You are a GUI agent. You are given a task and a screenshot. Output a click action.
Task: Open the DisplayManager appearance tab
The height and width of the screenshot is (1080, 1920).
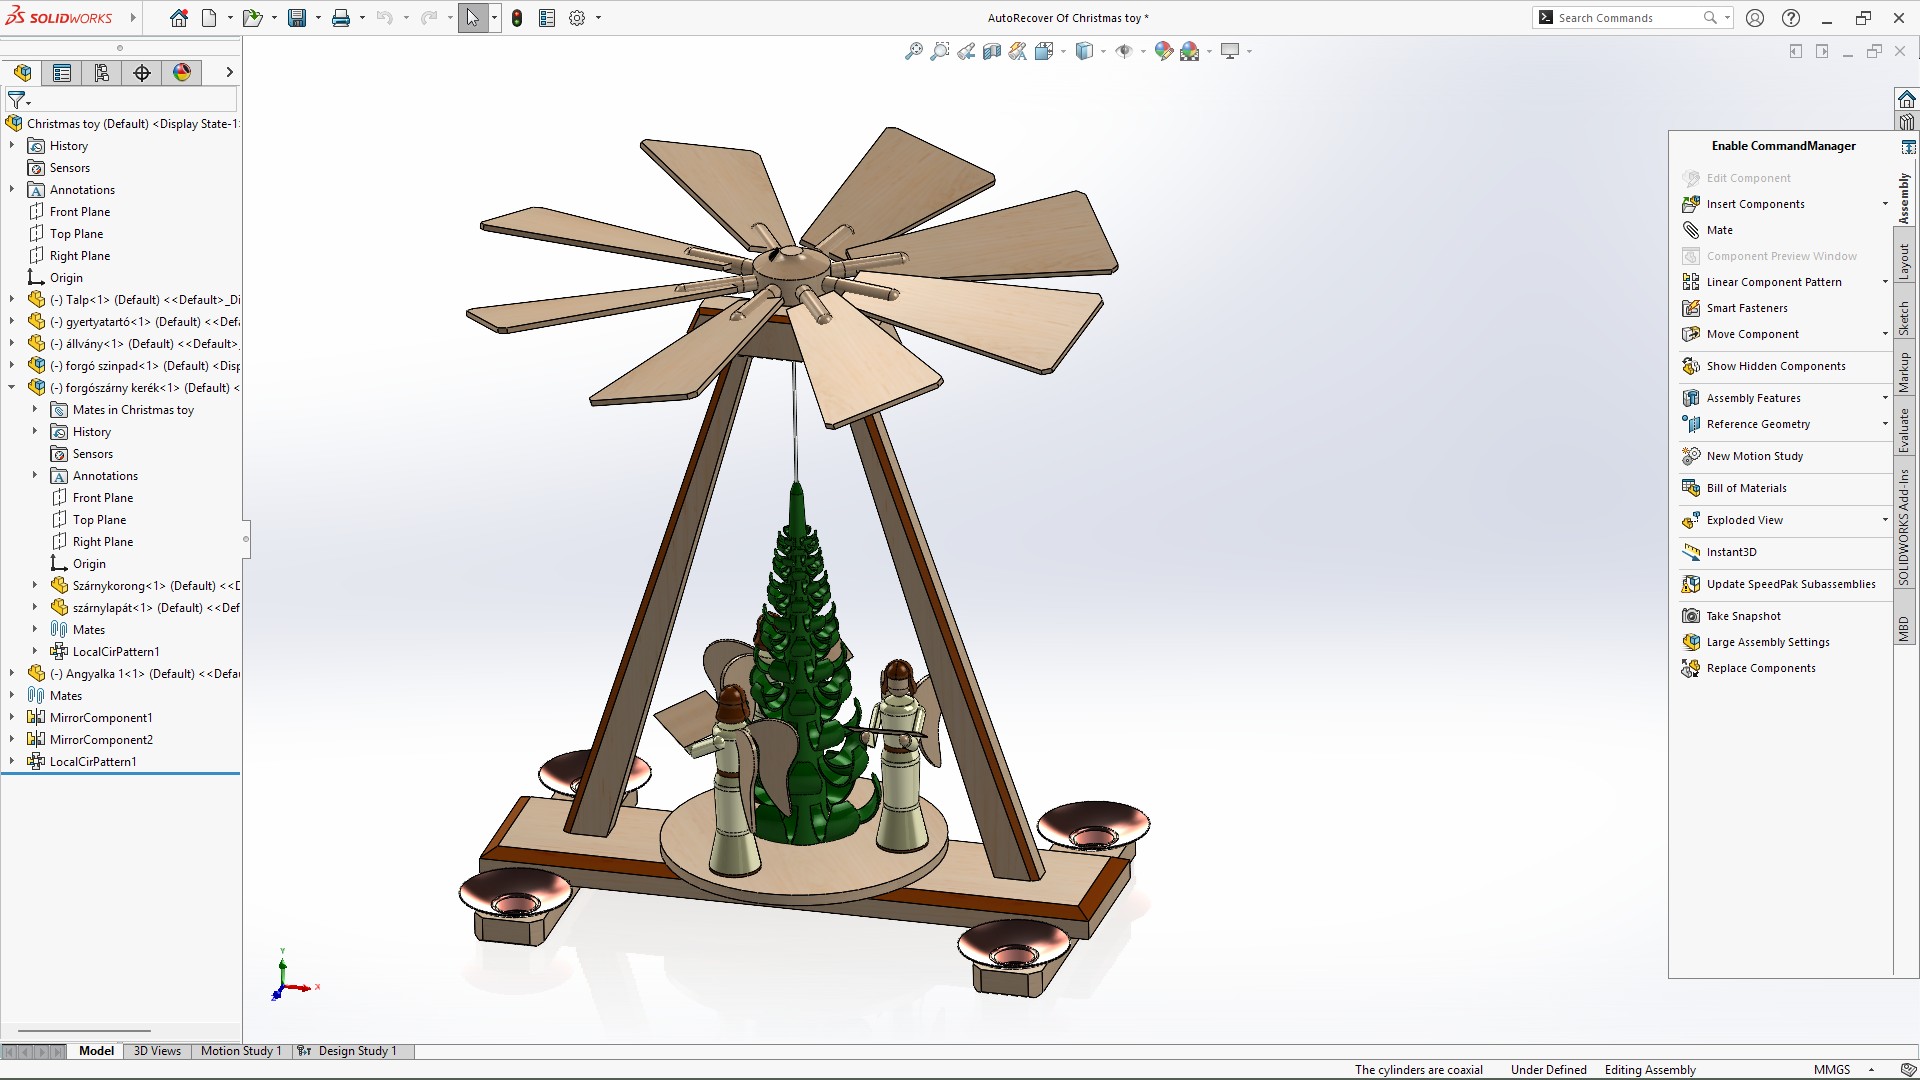click(x=182, y=73)
